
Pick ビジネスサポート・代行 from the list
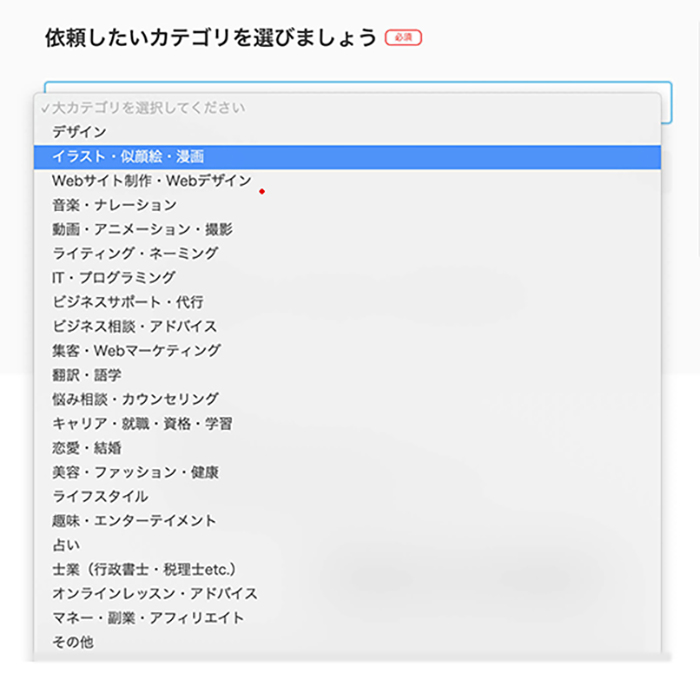tap(347, 302)
